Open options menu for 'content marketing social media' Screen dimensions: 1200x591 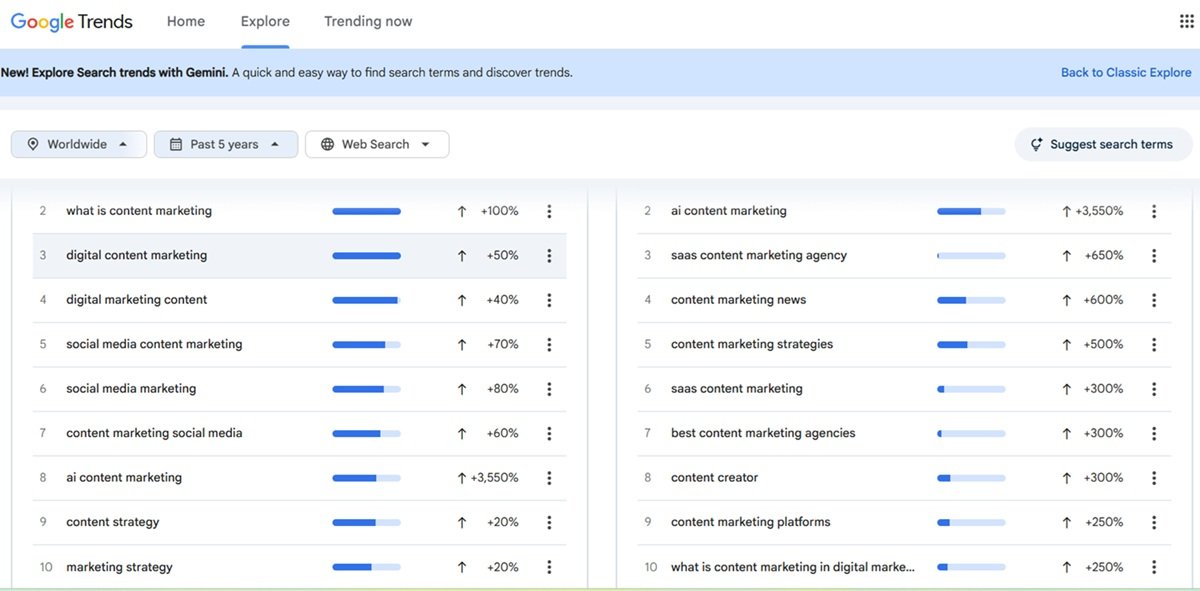pyautogui.click(x=549, y=433)
